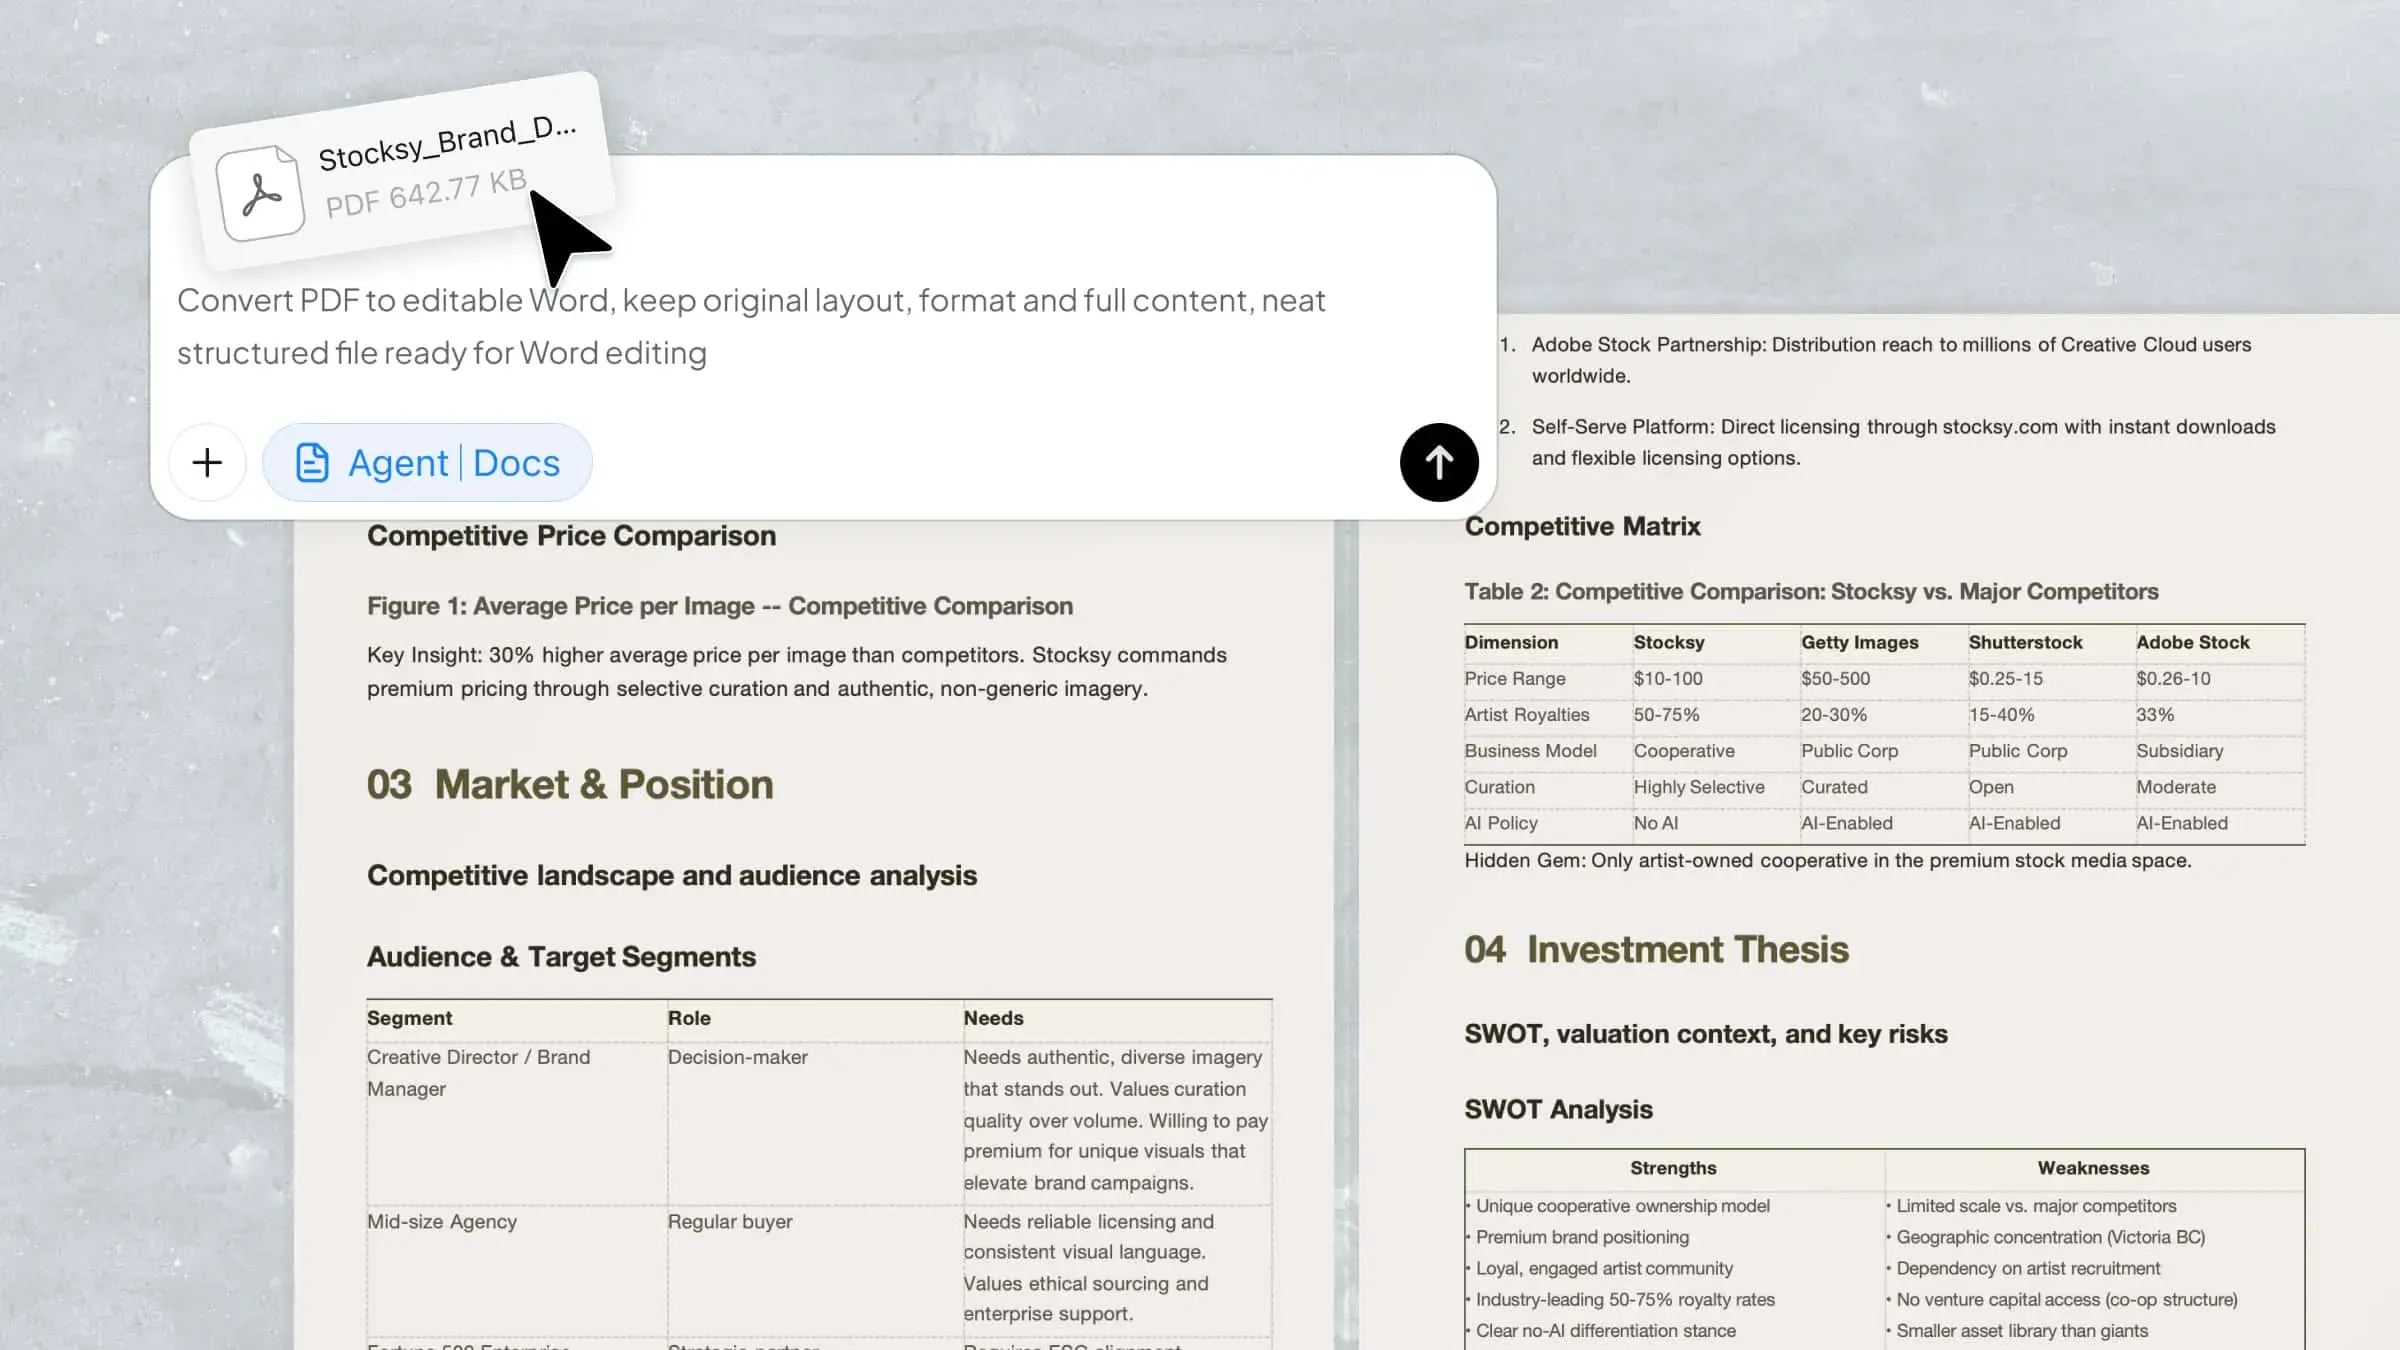Click the 'Highly Selective' cell
The height and width of the screenshot is (1350, 2400).
1698,786
